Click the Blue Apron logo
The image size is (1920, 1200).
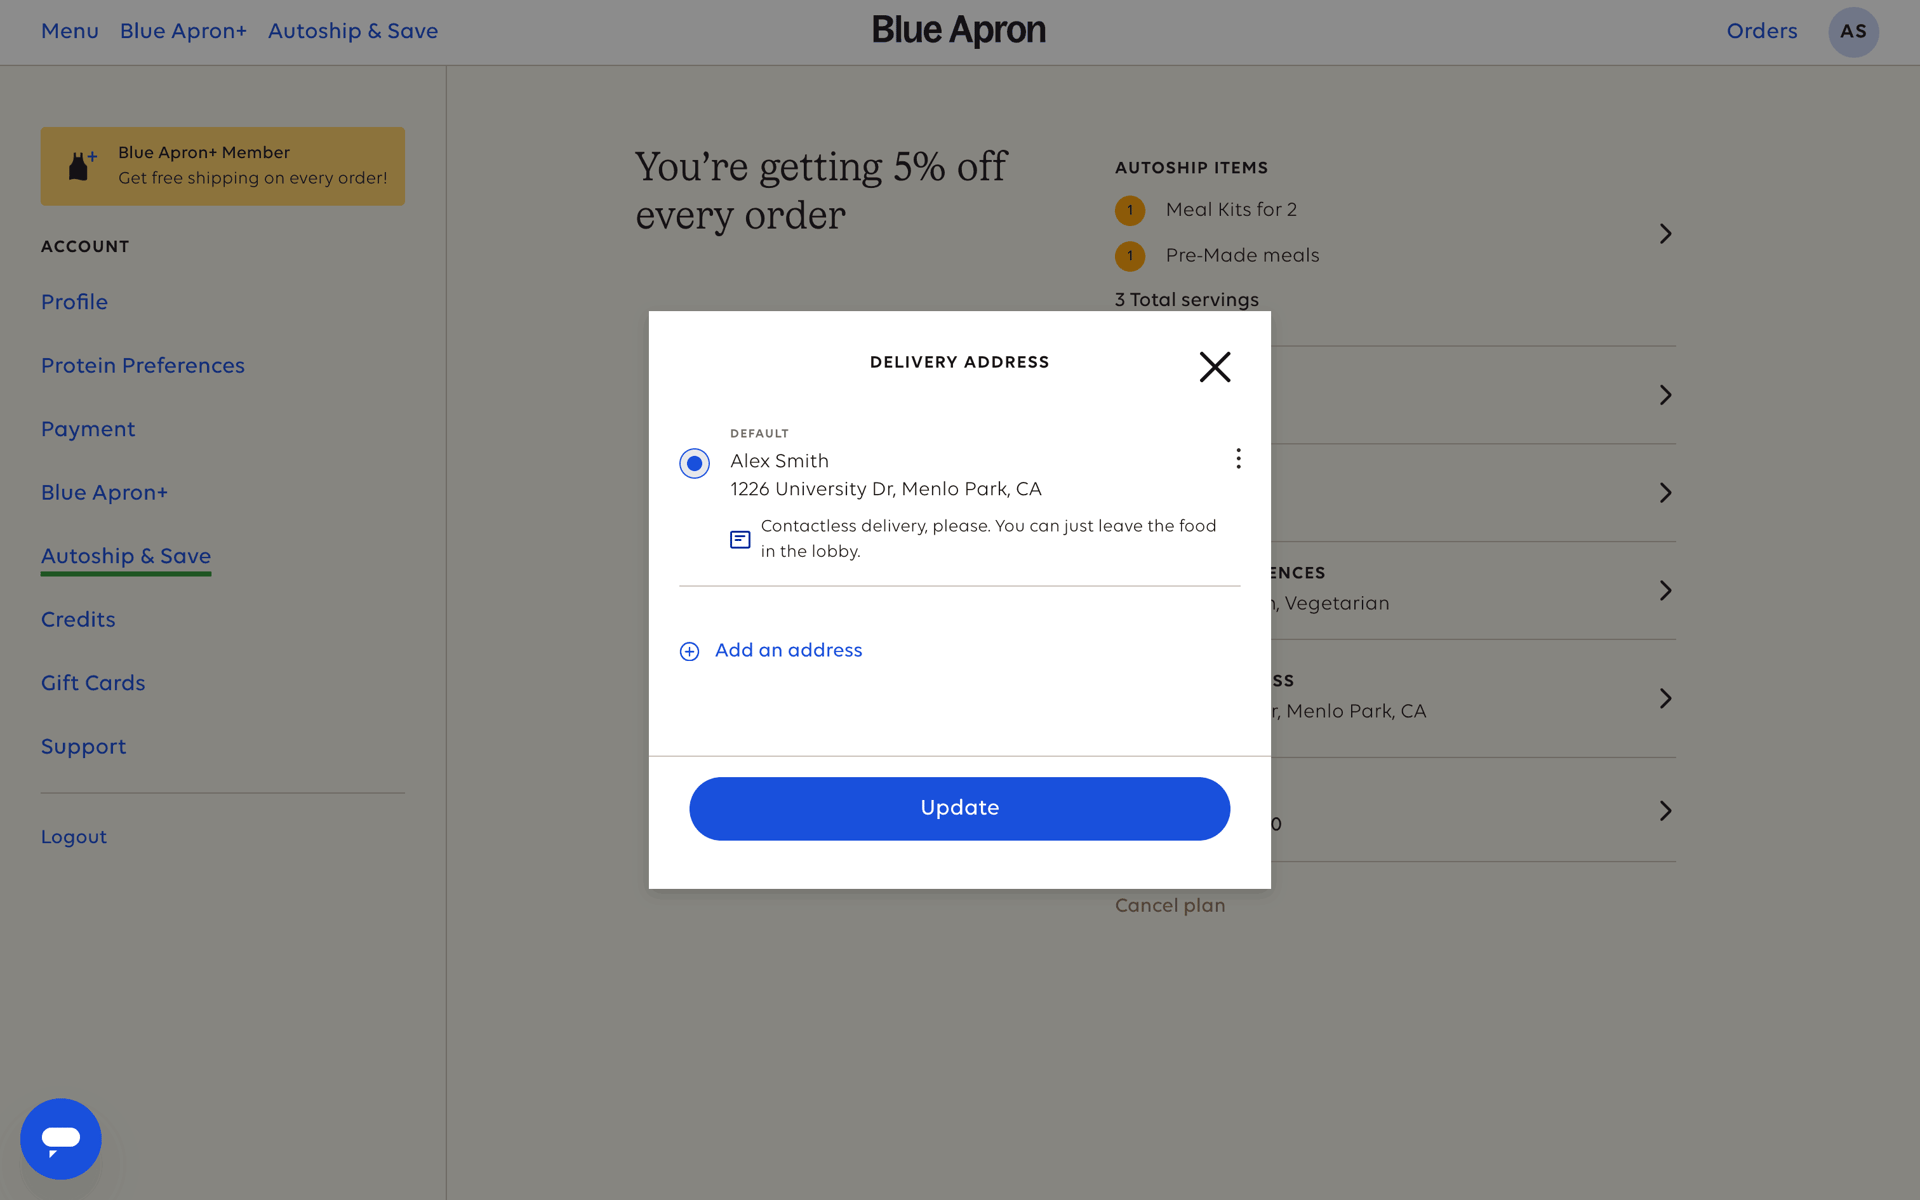[x=959, y=30]
